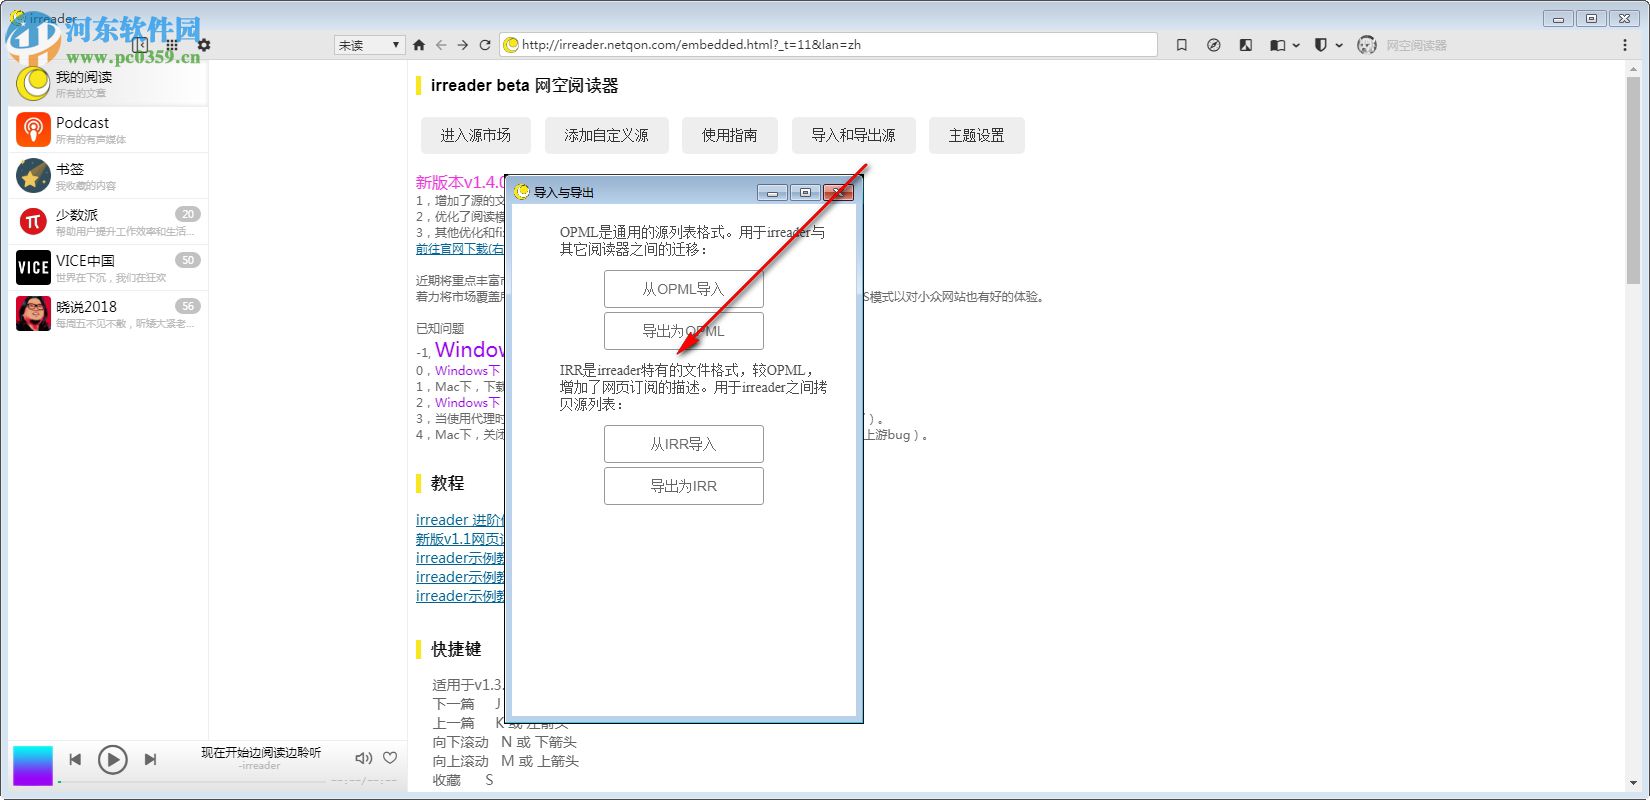This screenshot has width=1650, height=800.
Task: Open the VICE中国 feed
Action: pos(109,268)
